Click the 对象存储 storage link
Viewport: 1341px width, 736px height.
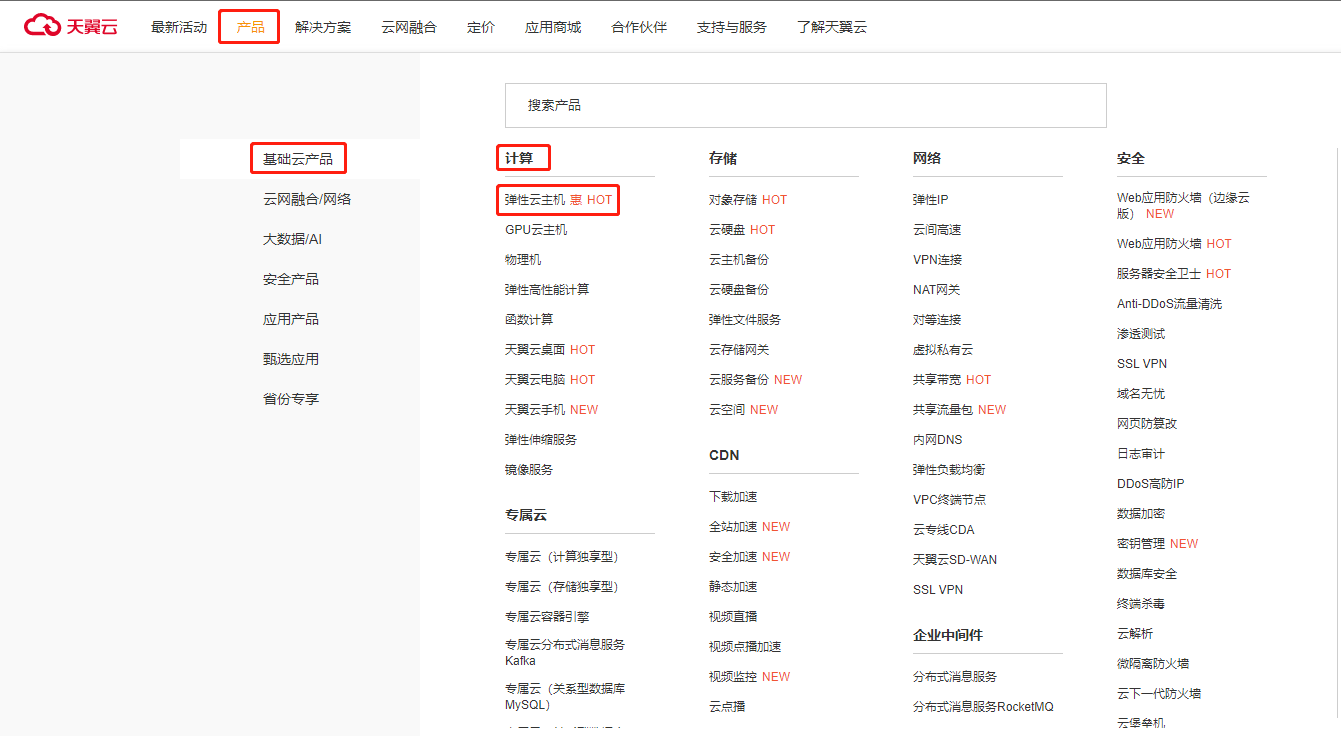(x=733, y=200)
